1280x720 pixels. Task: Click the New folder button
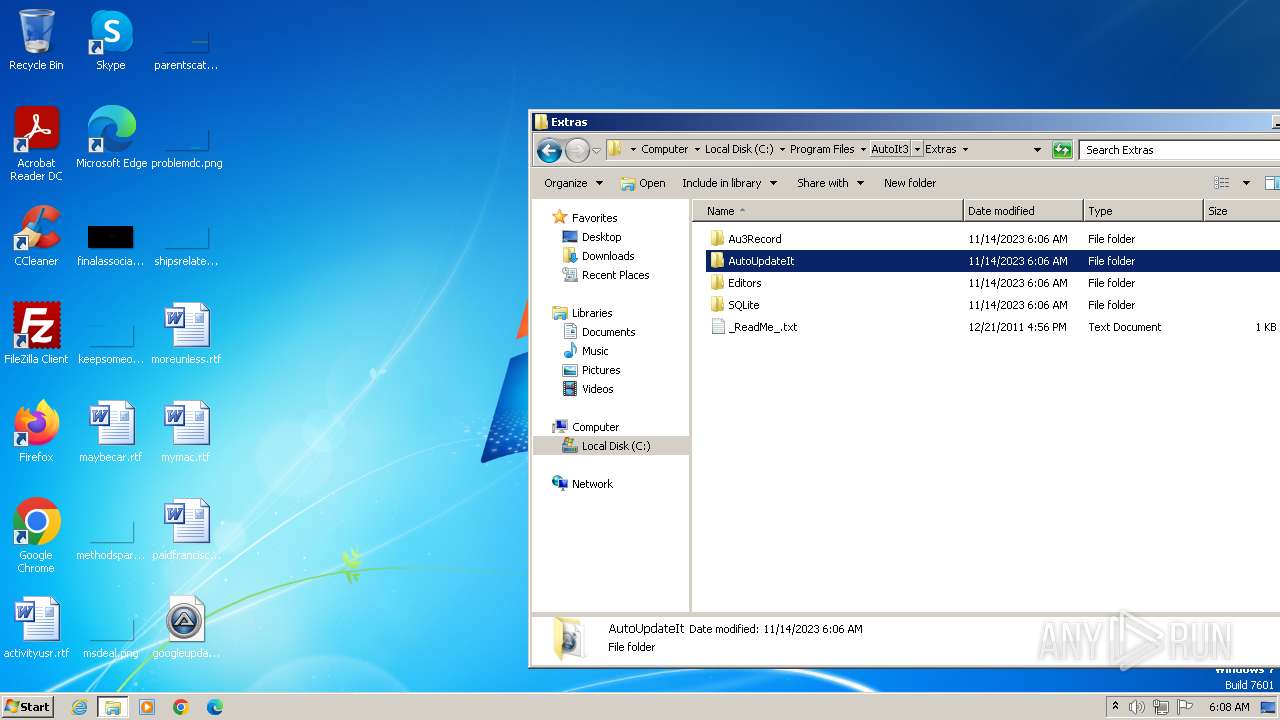click(910, 183)
